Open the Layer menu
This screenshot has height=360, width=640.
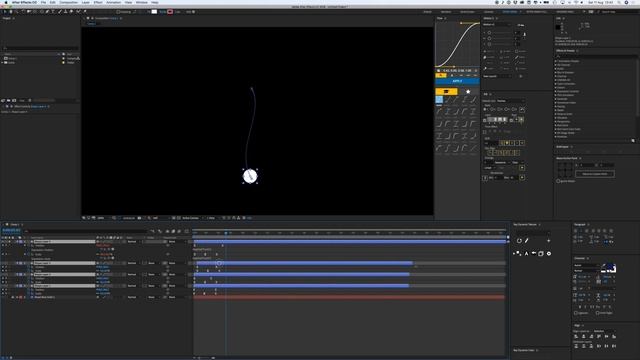[x=85, y=2]
